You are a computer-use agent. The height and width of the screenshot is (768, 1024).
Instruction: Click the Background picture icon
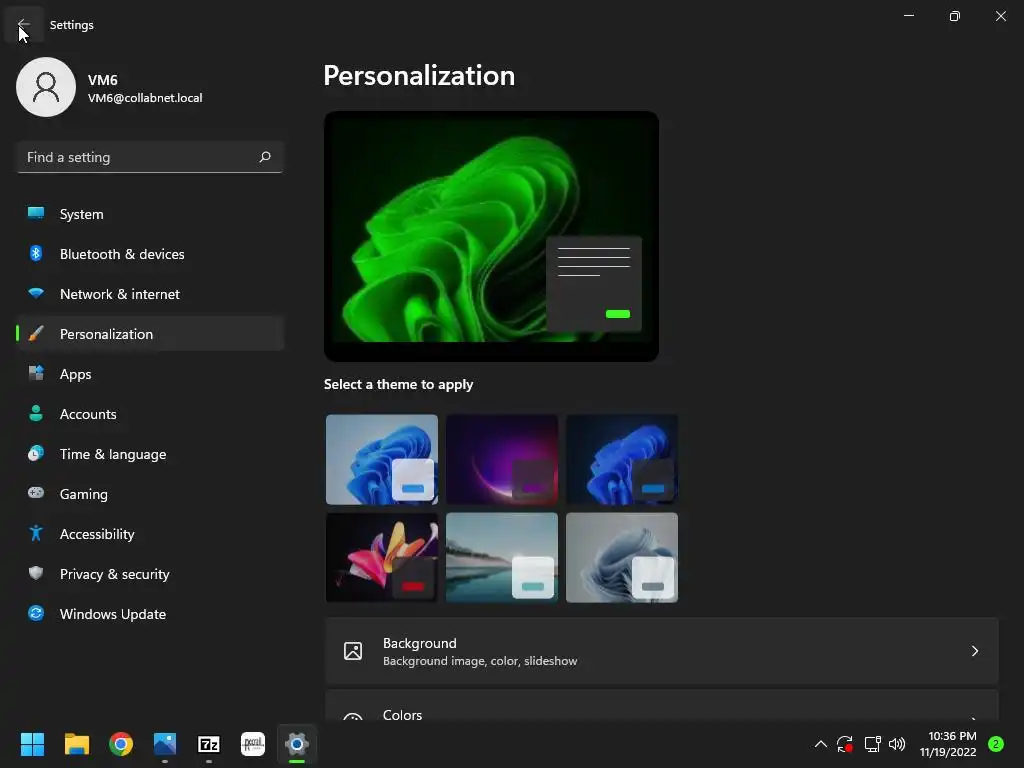(x=353, y=651)
